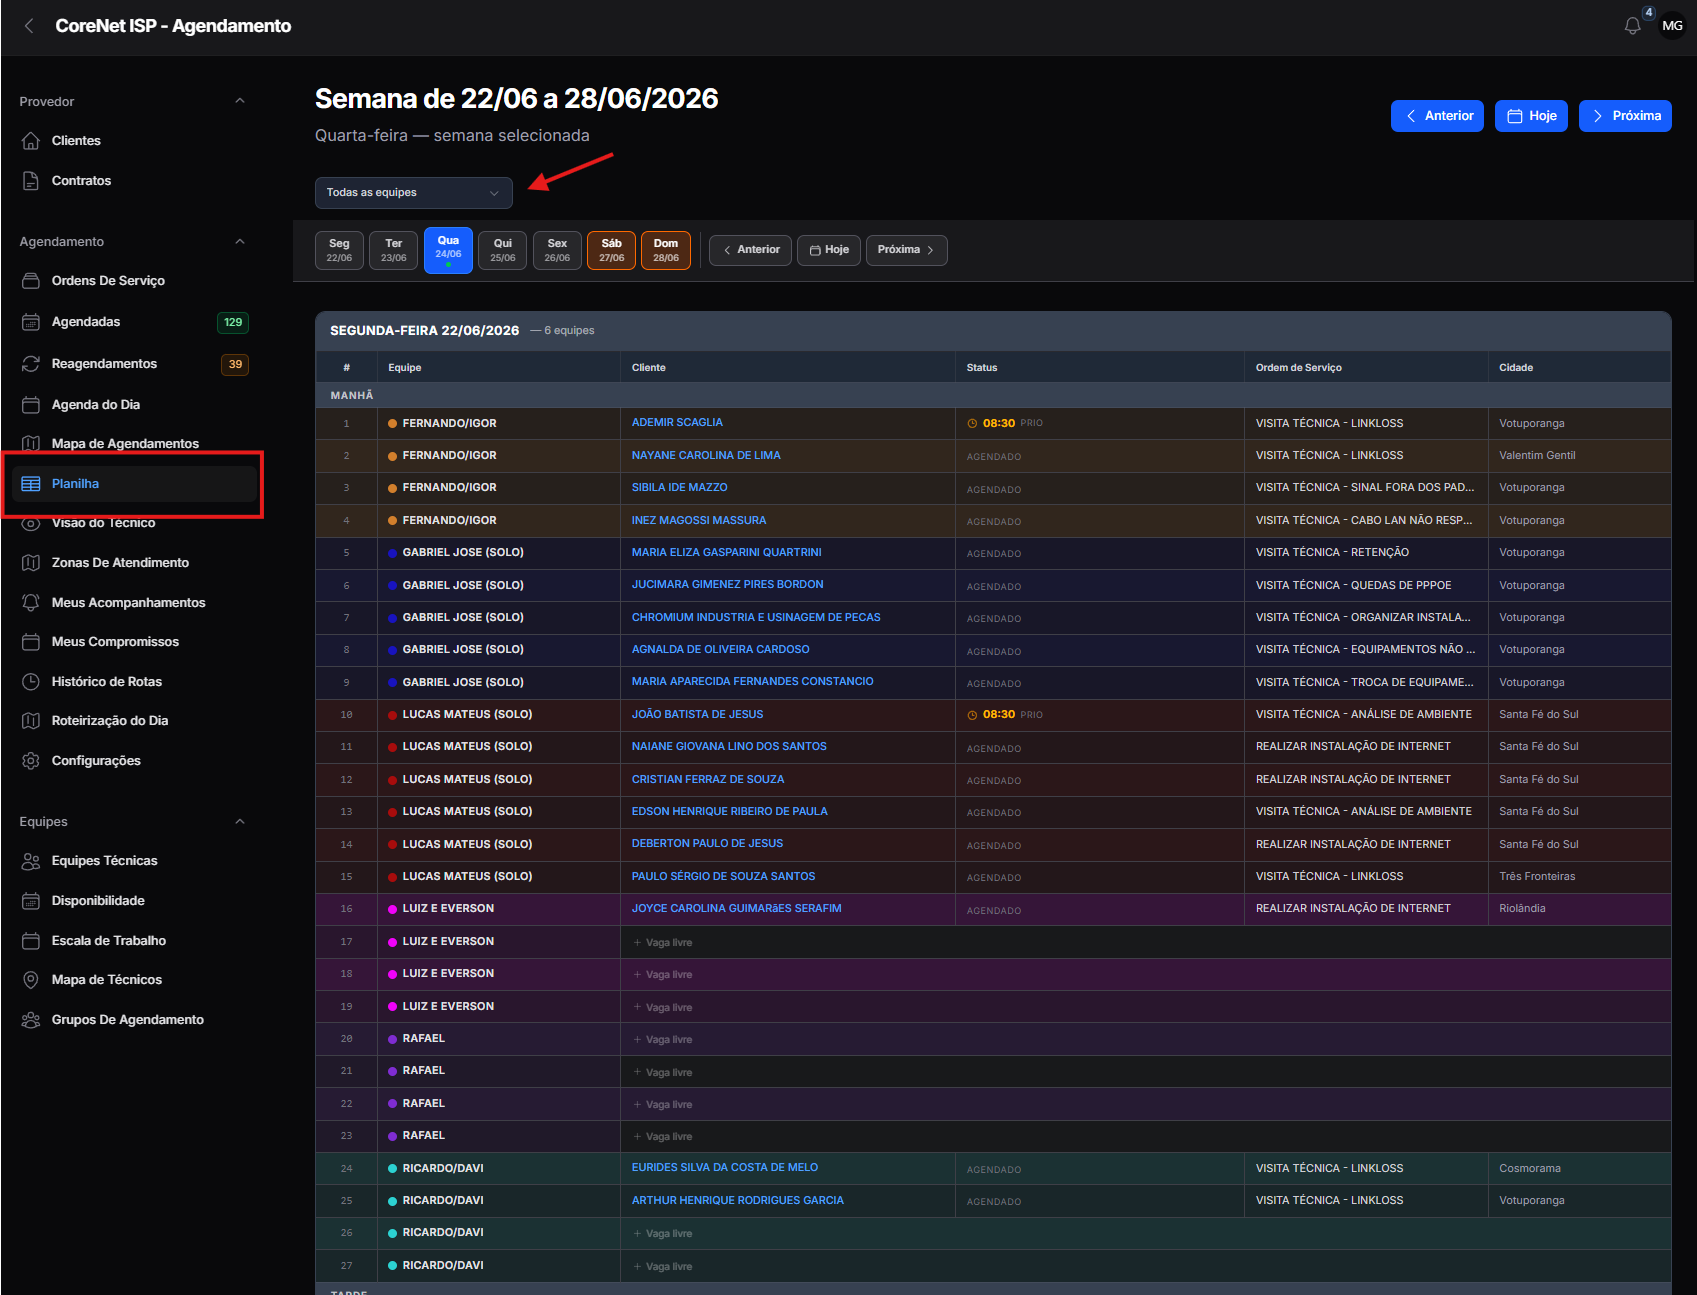Click the MG user avatar
This screenshot has width=1697, height=1295.
(1672, 26)
